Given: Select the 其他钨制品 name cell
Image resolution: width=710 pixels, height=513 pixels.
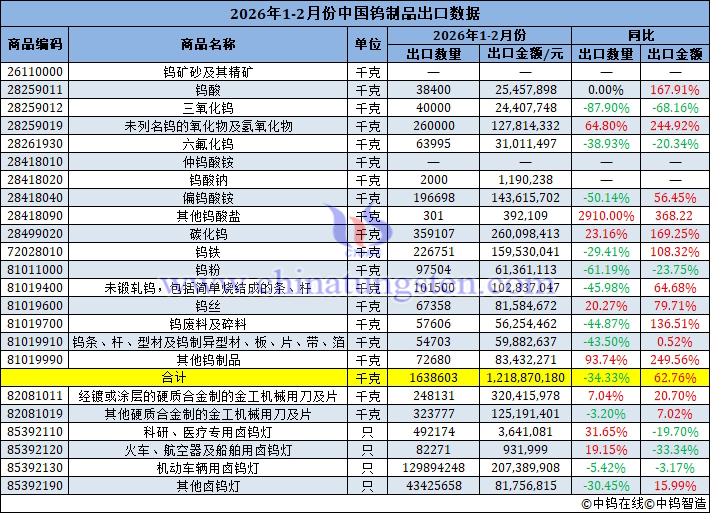Looking at the screenshot, I should (x=208, y=360).
